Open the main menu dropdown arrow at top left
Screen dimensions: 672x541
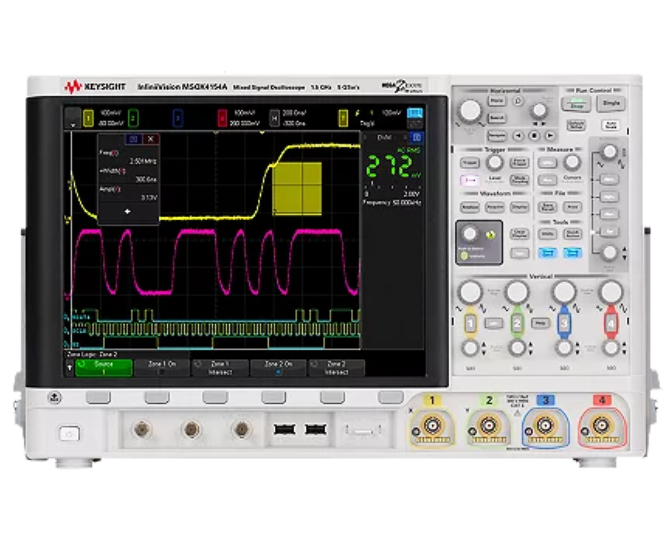(x=73, y=118)
